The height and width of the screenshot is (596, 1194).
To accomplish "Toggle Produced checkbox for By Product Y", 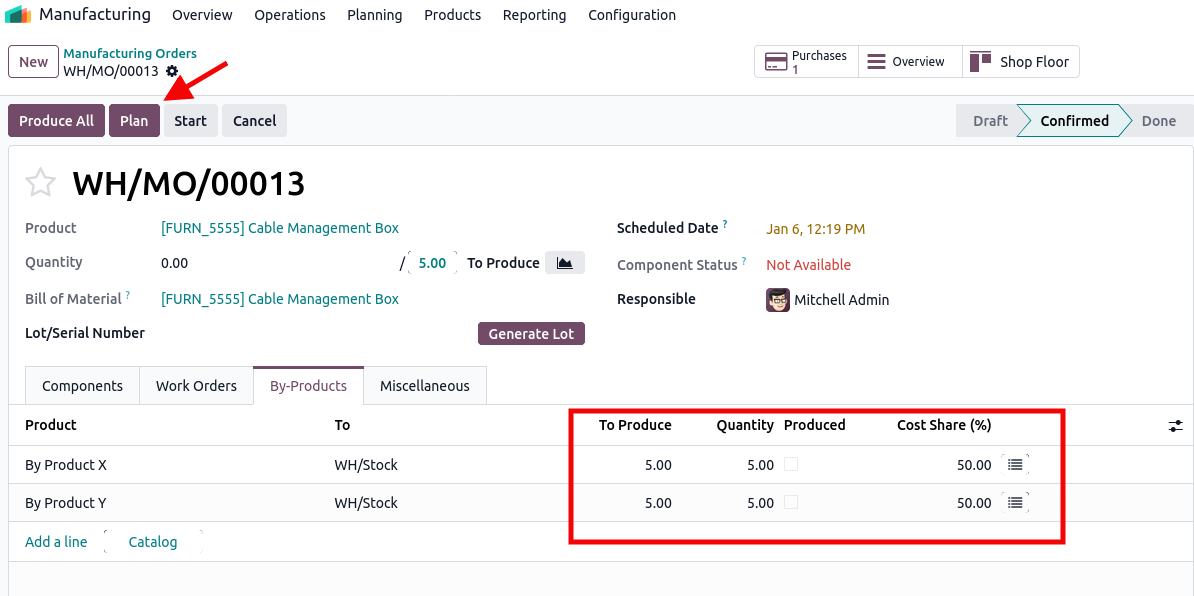I will pos(791,502).
